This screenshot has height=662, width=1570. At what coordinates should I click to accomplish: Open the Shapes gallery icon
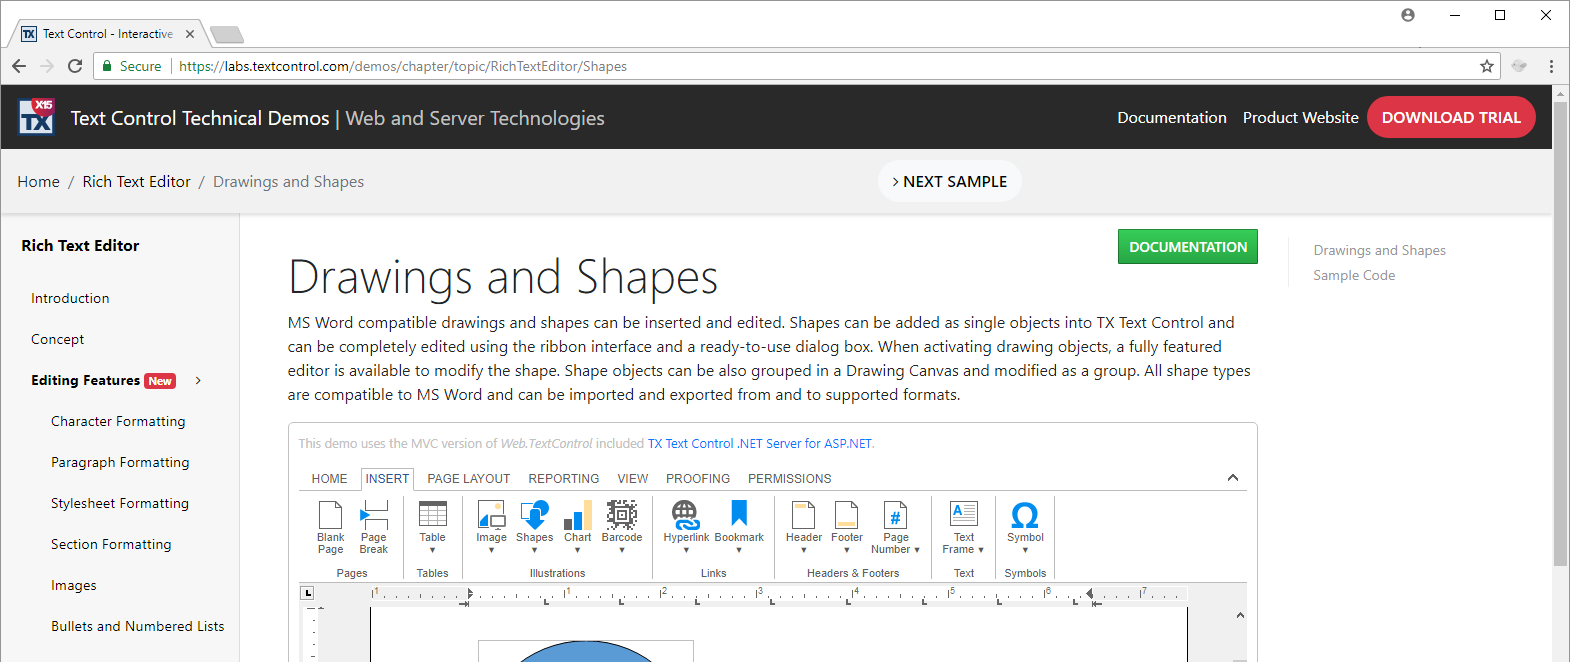point(535,515)
